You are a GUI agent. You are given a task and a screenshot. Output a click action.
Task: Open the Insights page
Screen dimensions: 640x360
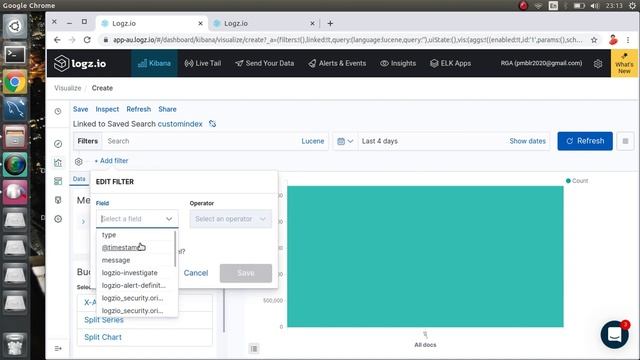click(398, 63)
